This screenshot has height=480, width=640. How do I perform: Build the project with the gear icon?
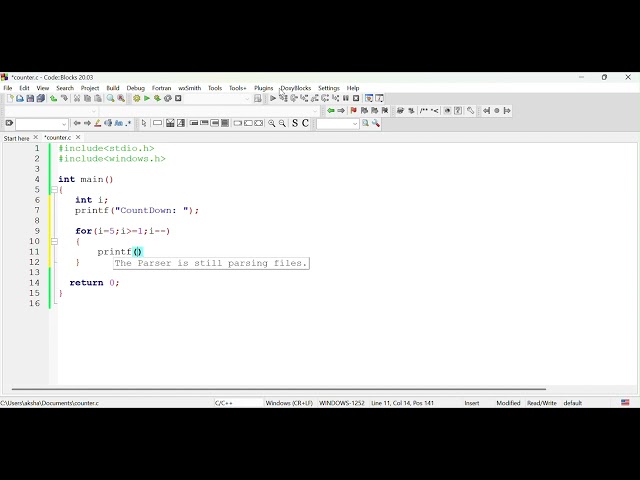pos(136,98)
